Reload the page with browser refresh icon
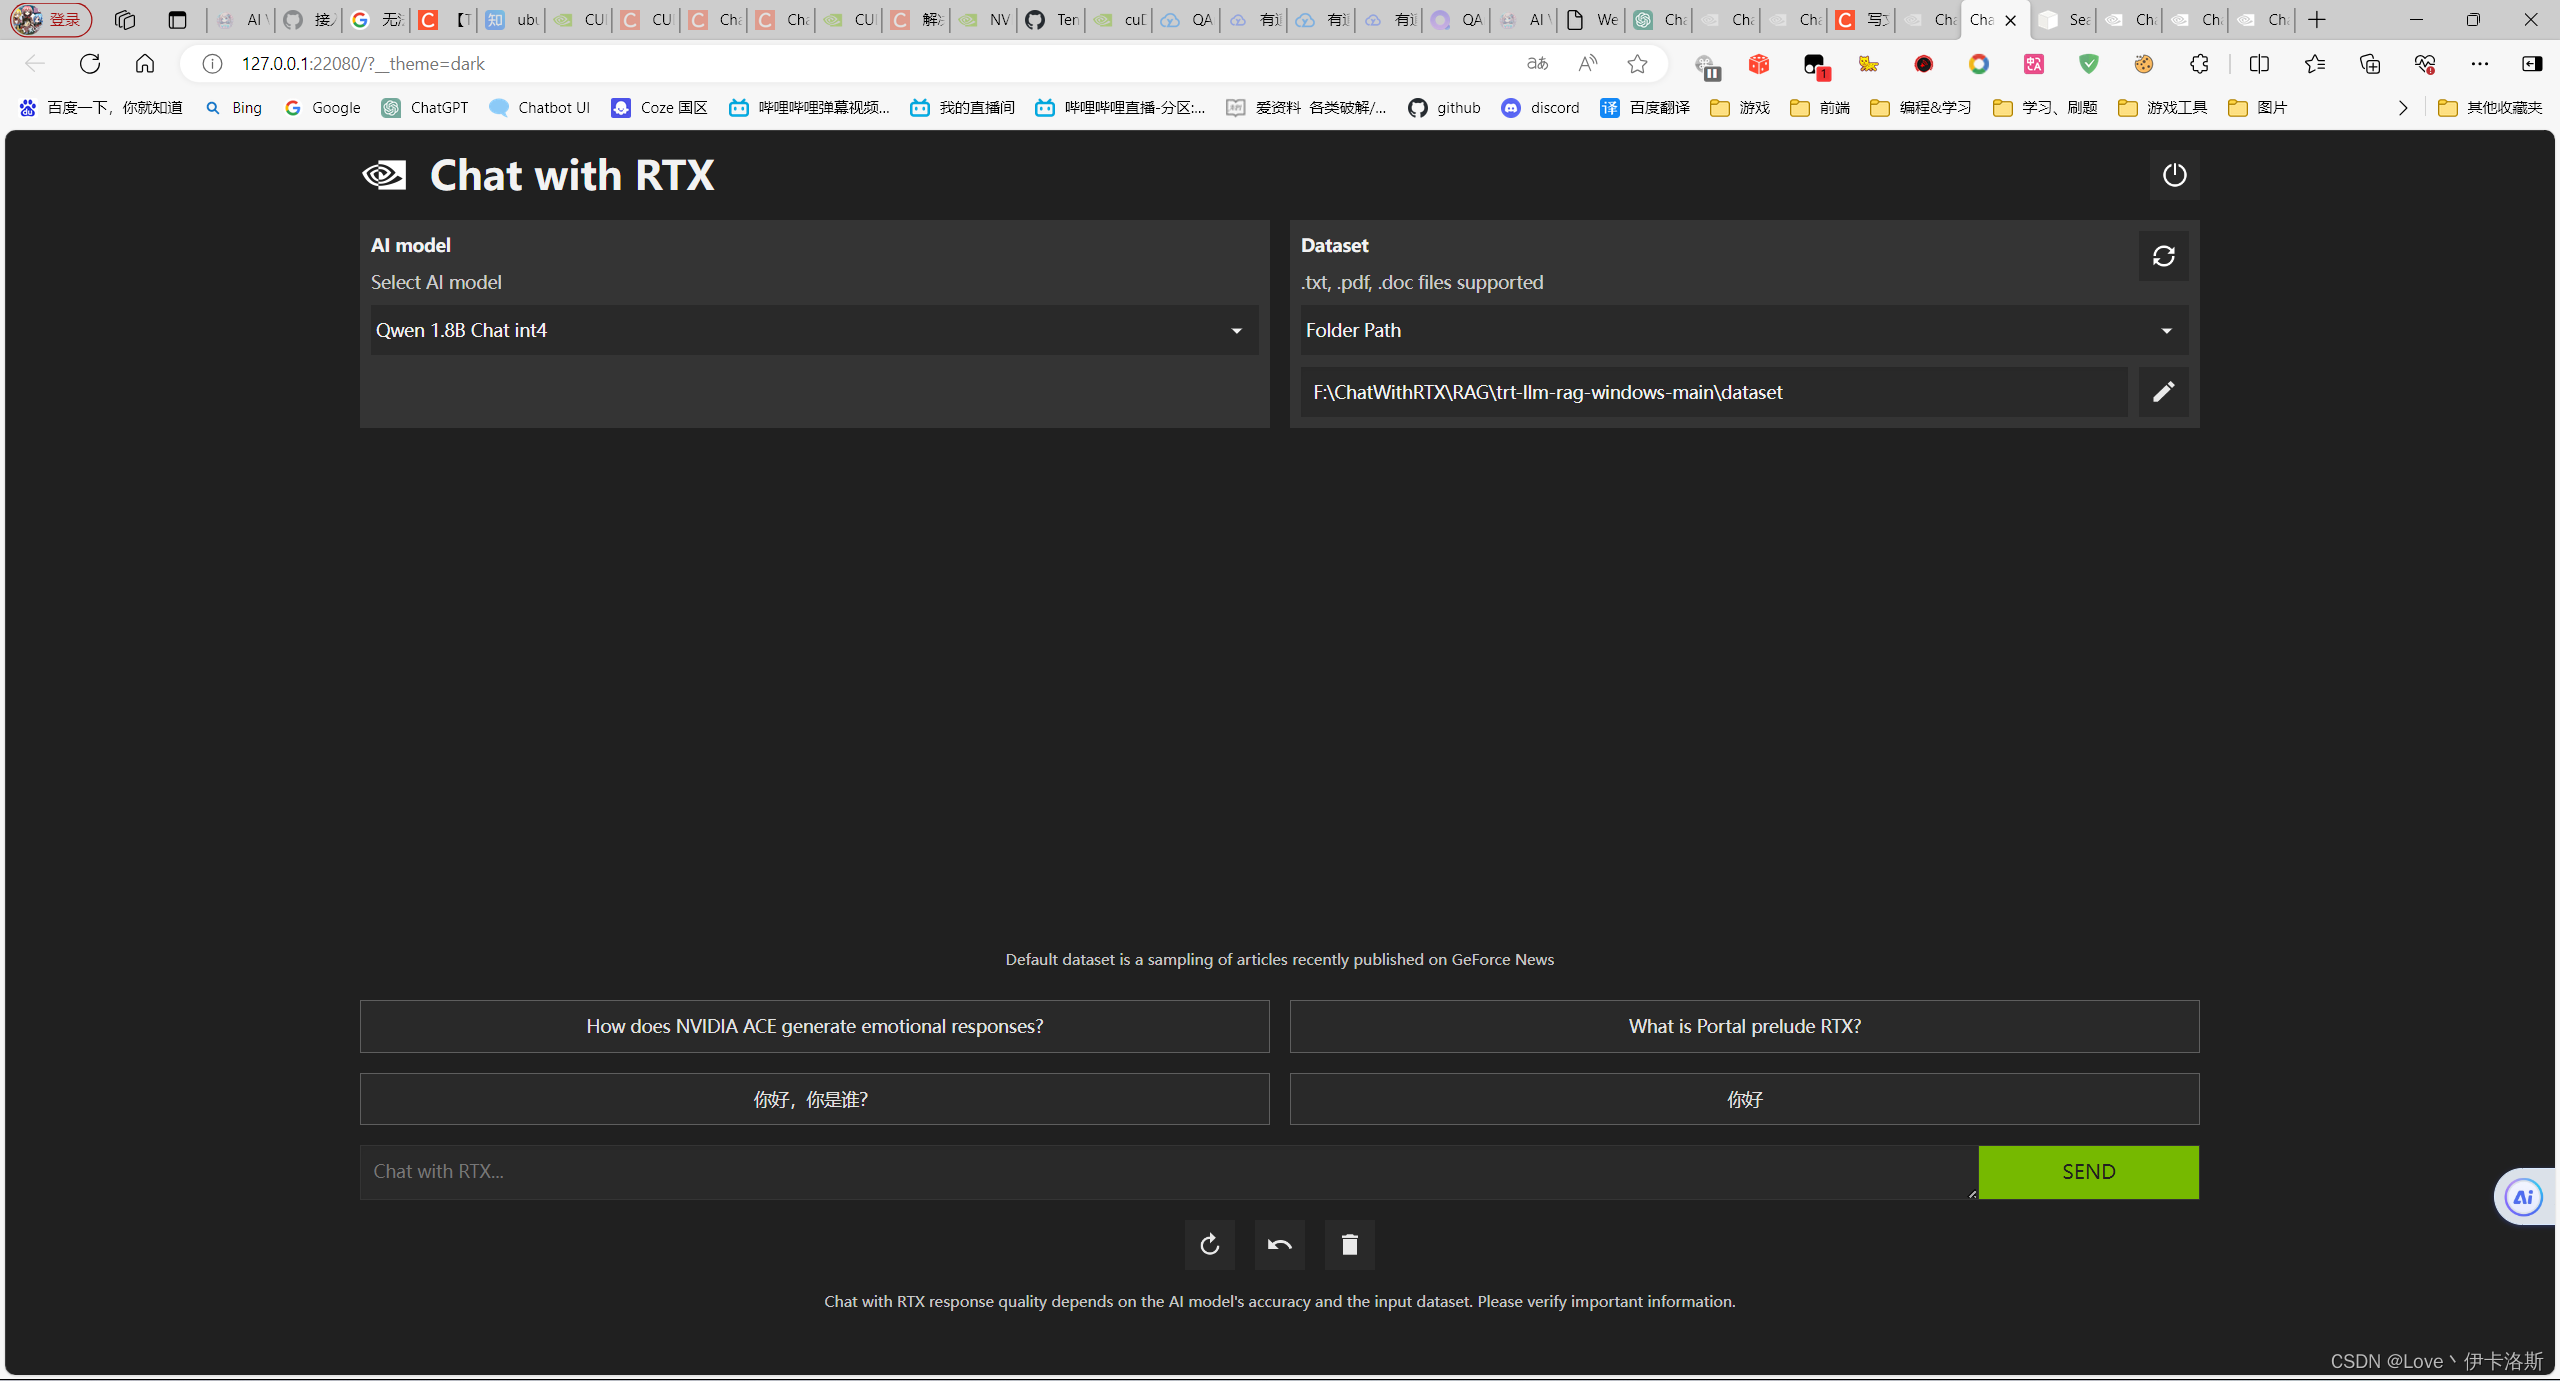 [90, 64]
